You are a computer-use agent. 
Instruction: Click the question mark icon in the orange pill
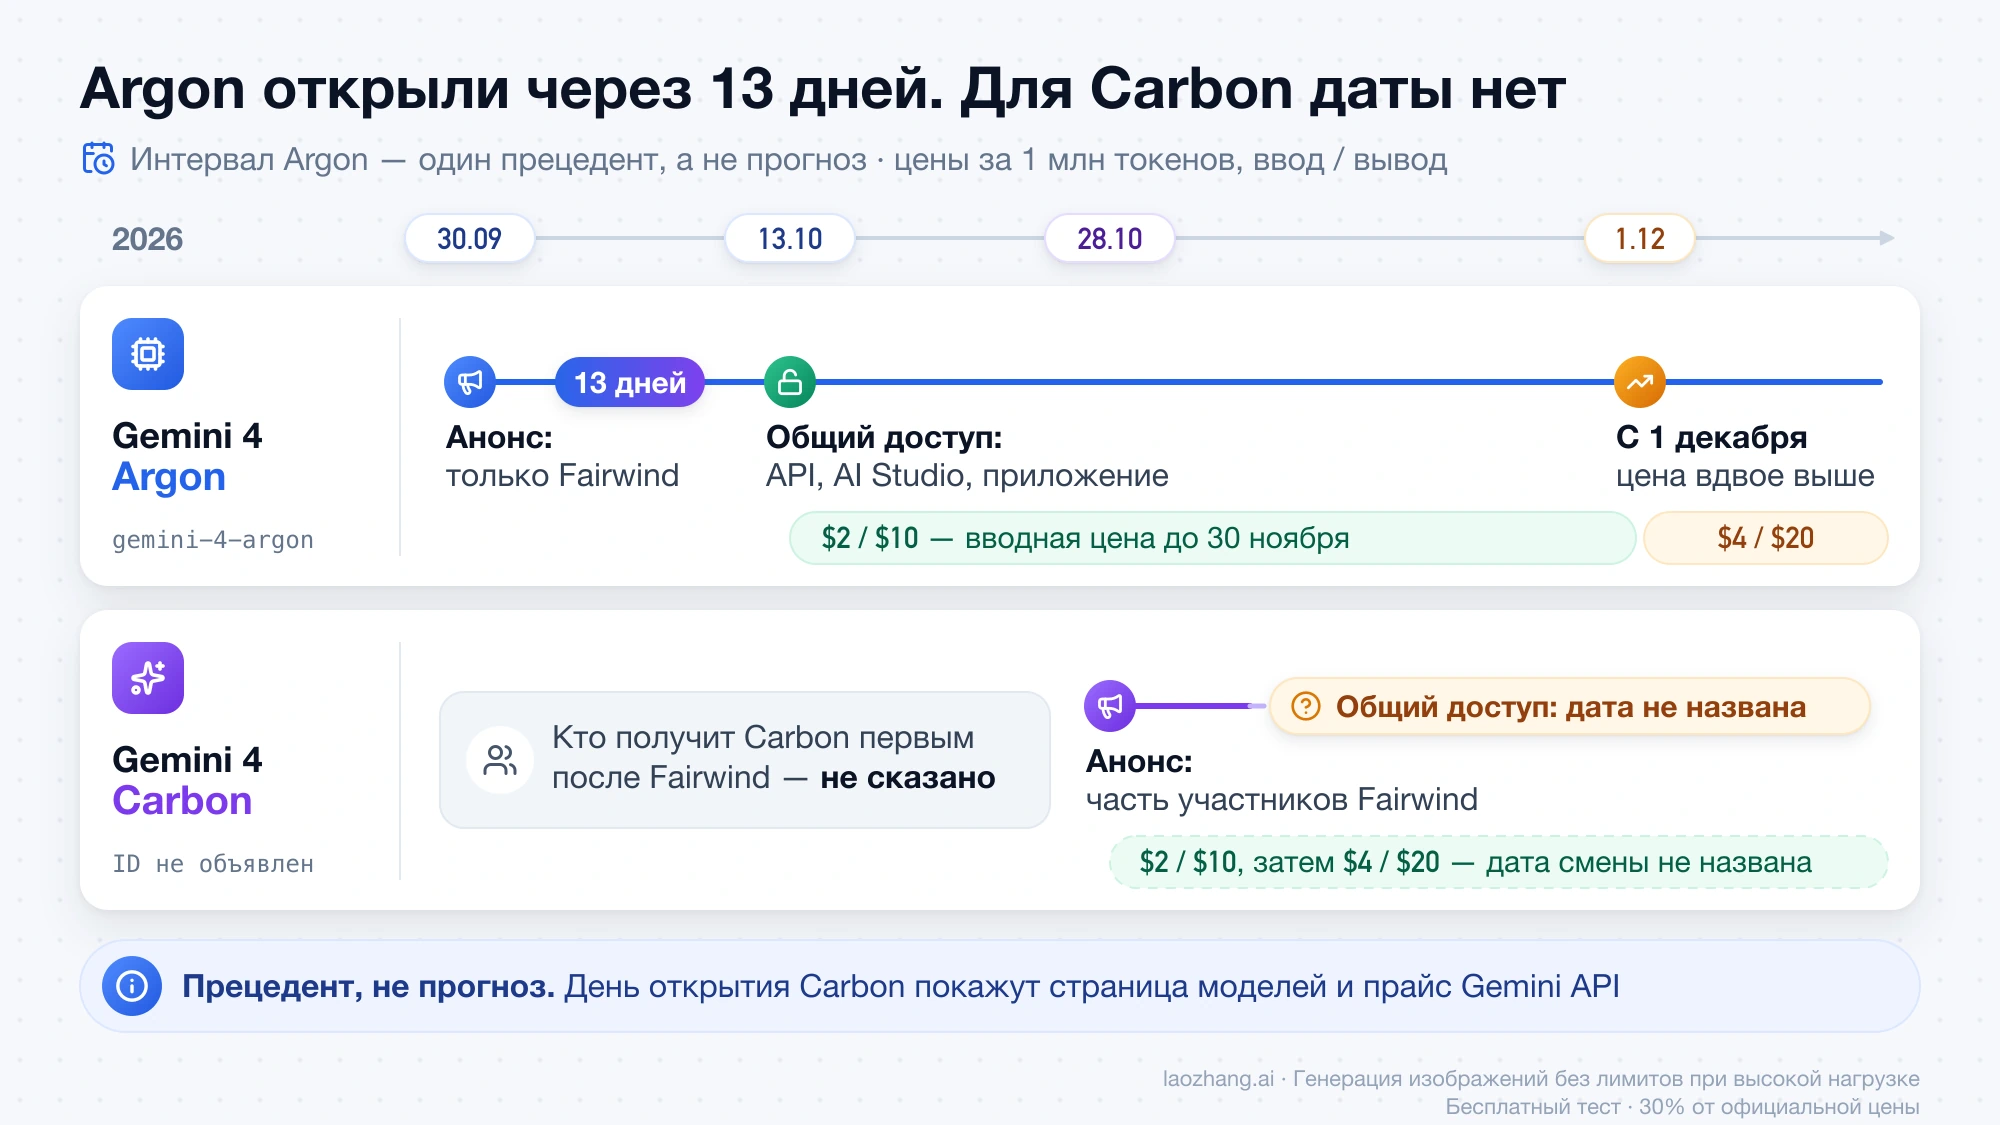(x=1306, y=706)
